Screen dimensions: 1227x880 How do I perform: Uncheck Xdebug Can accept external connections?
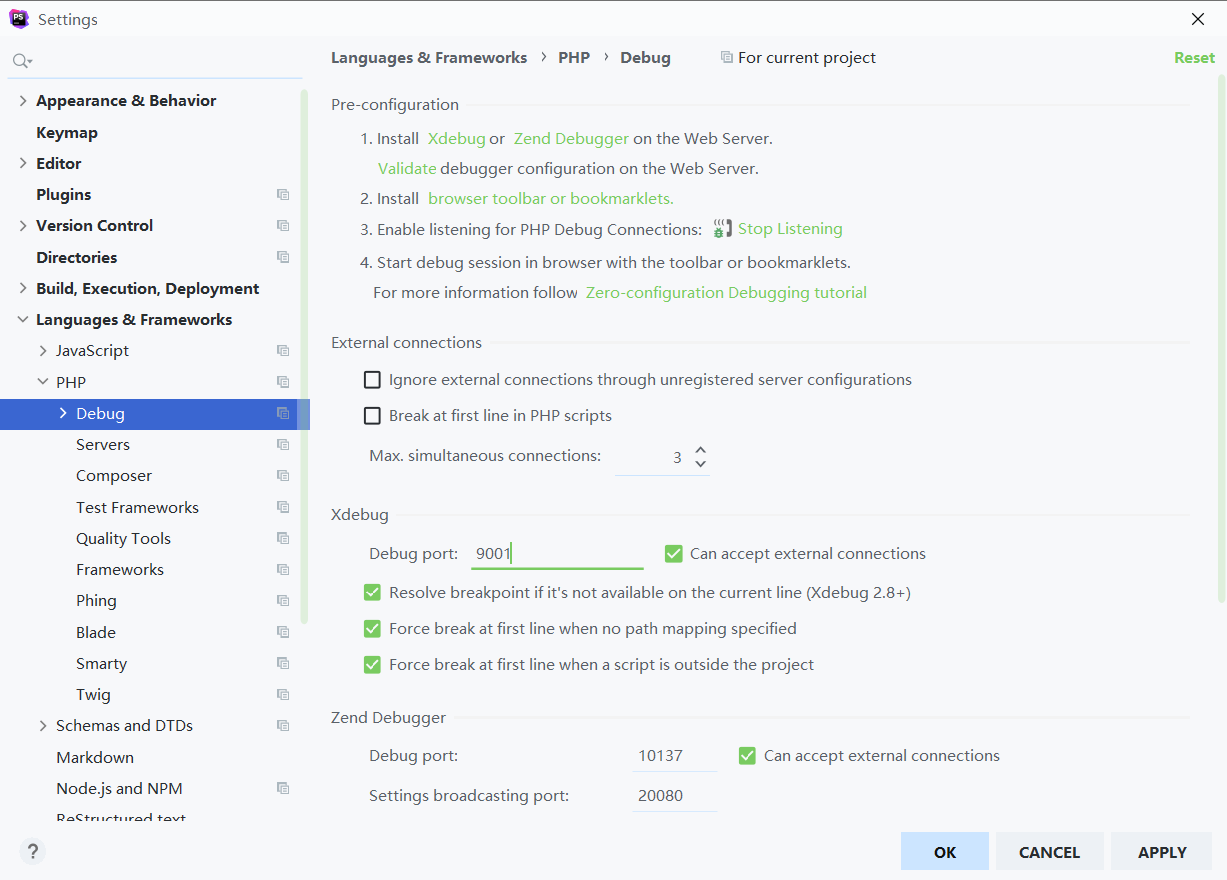(x=674, y=554)
